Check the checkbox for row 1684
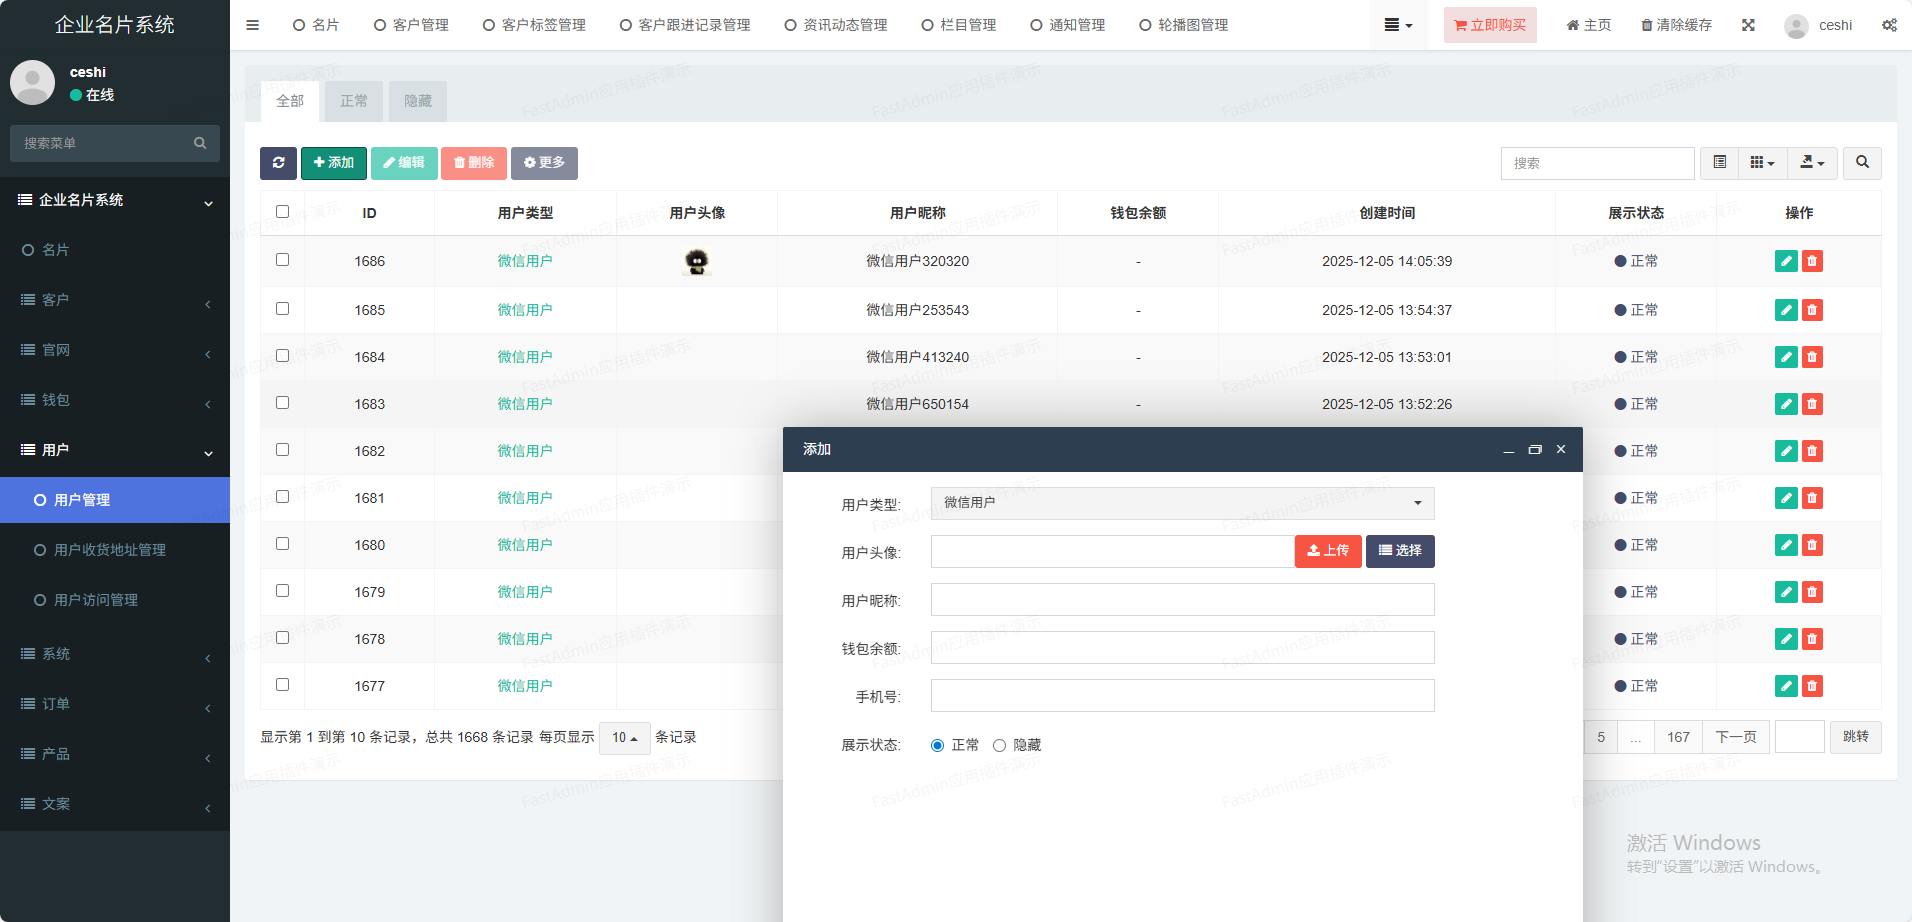 [x=283, y=356]
